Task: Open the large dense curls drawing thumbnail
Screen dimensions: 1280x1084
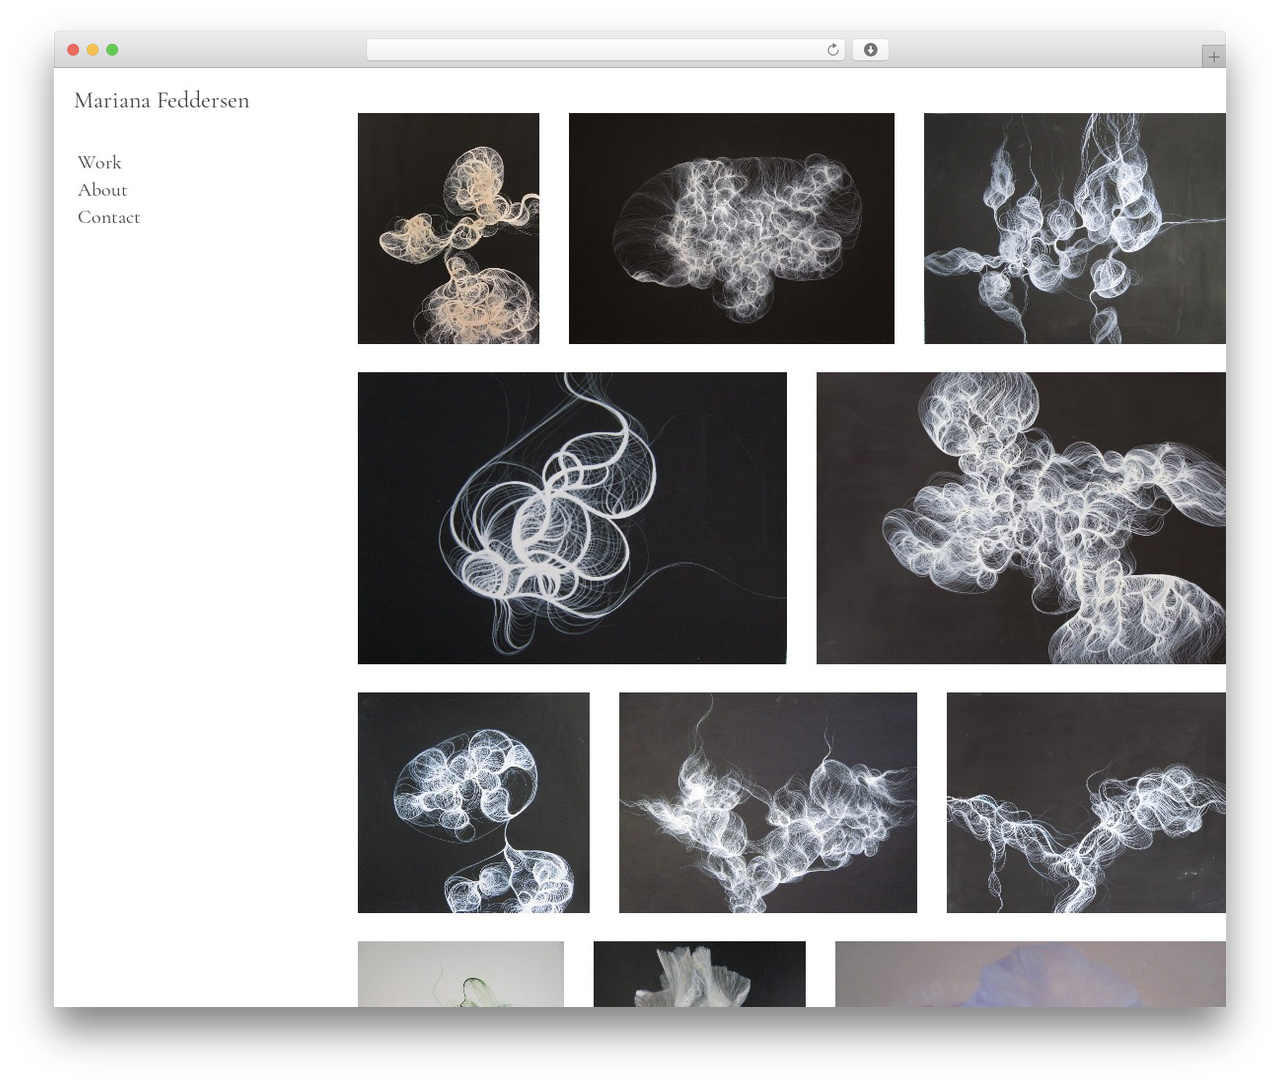Action: coord(1021,518)
